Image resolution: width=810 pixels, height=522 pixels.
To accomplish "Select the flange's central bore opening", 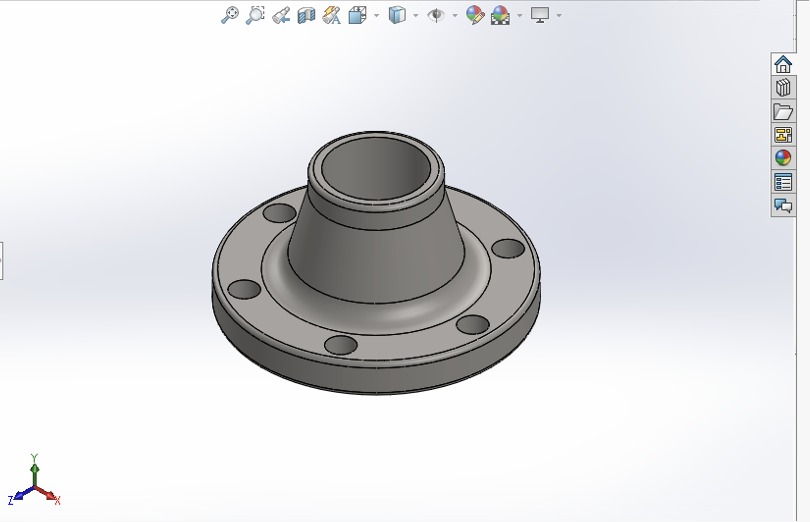I will click(376, 168).
